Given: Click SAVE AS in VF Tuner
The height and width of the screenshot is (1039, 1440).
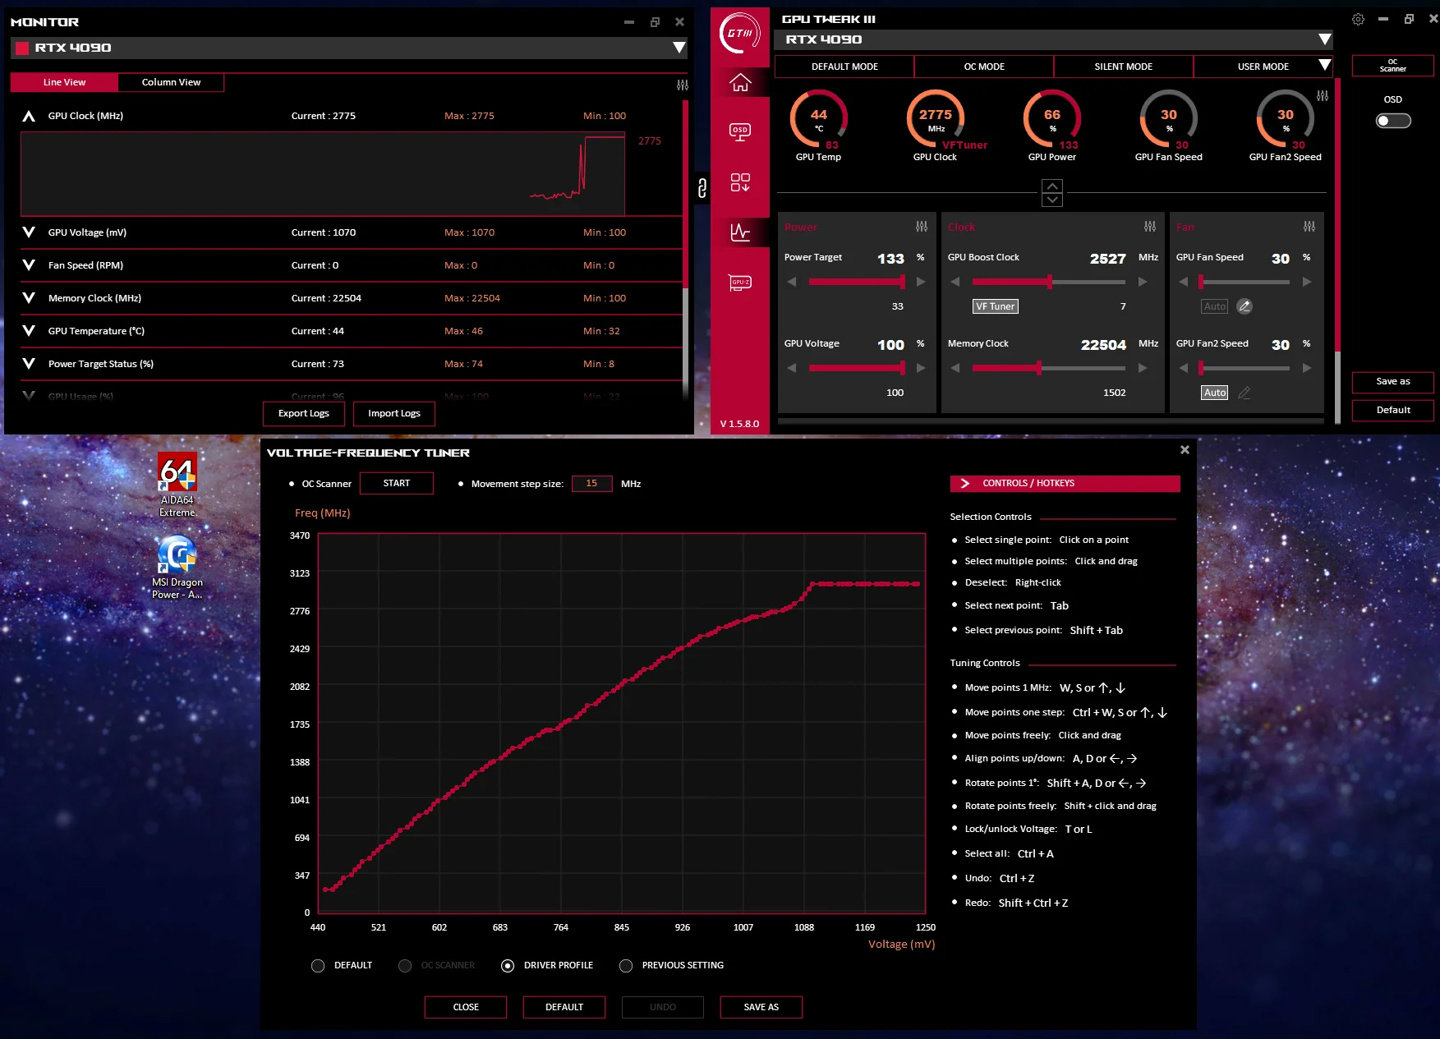Looking at the screenshot, I should click(761, 1007).
